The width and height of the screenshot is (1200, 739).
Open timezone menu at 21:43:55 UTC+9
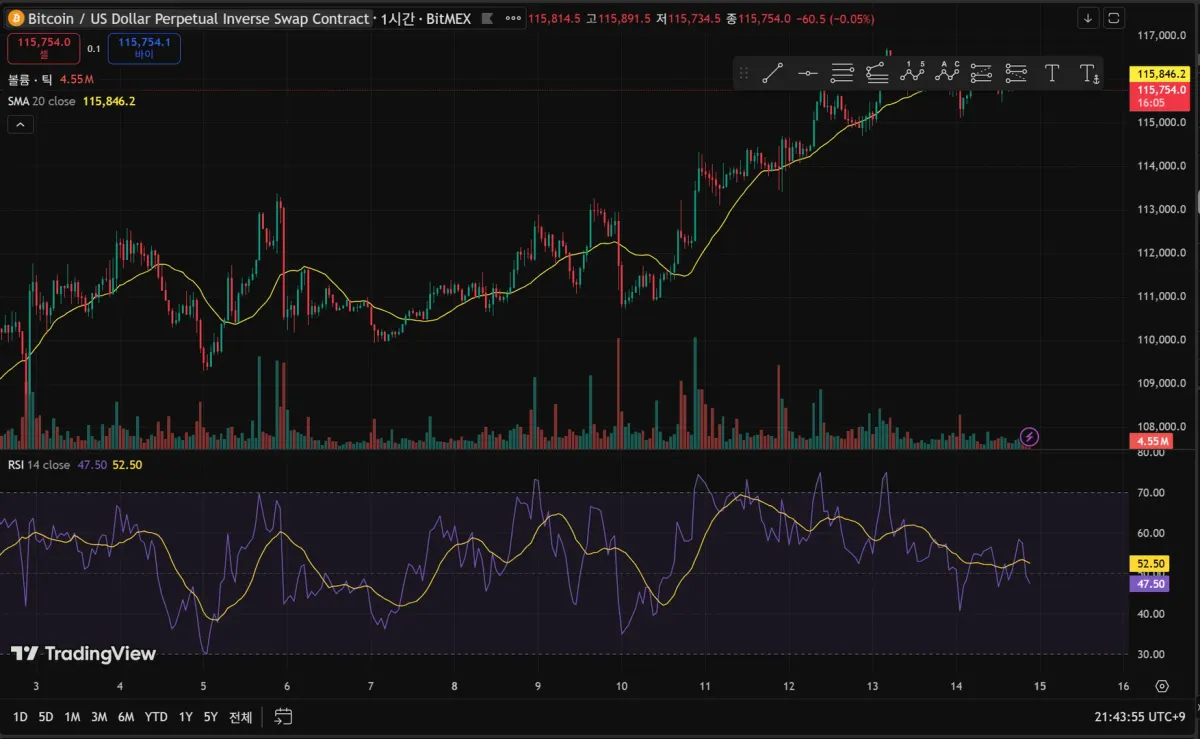pos(1138,717)
